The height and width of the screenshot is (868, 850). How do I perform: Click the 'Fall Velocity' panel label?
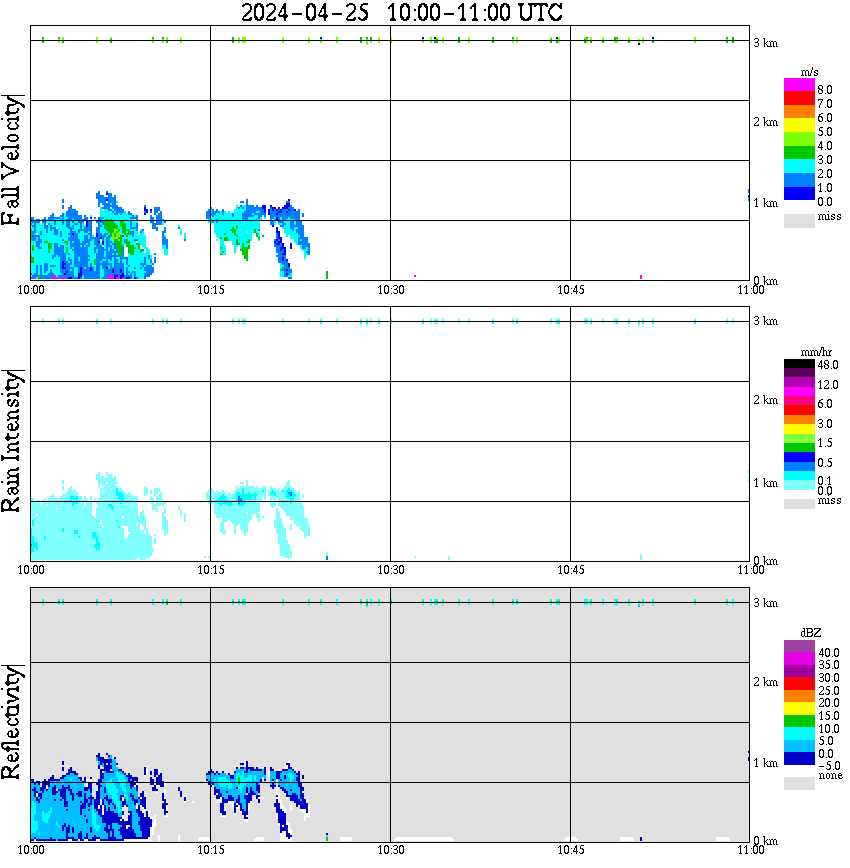(12, 160)
